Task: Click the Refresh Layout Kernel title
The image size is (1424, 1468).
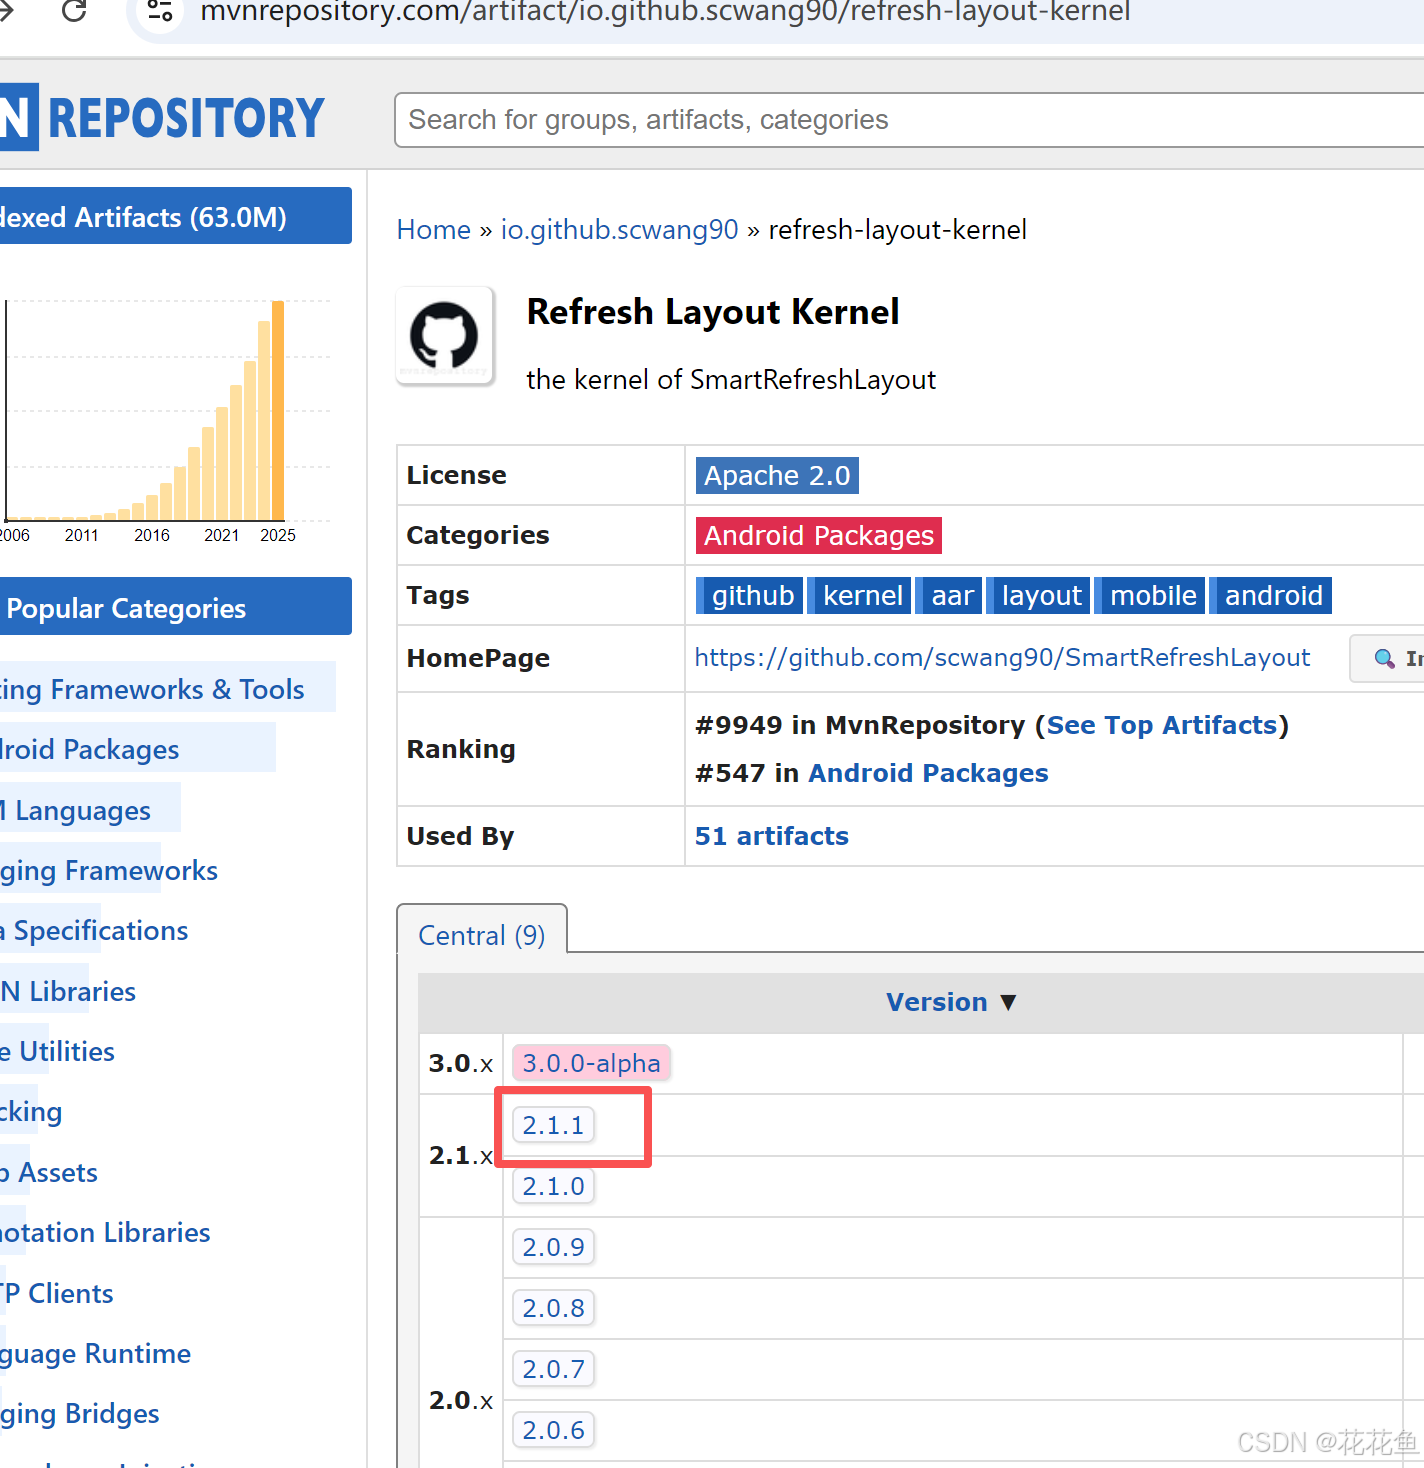Action: click(x=713, y=312)
